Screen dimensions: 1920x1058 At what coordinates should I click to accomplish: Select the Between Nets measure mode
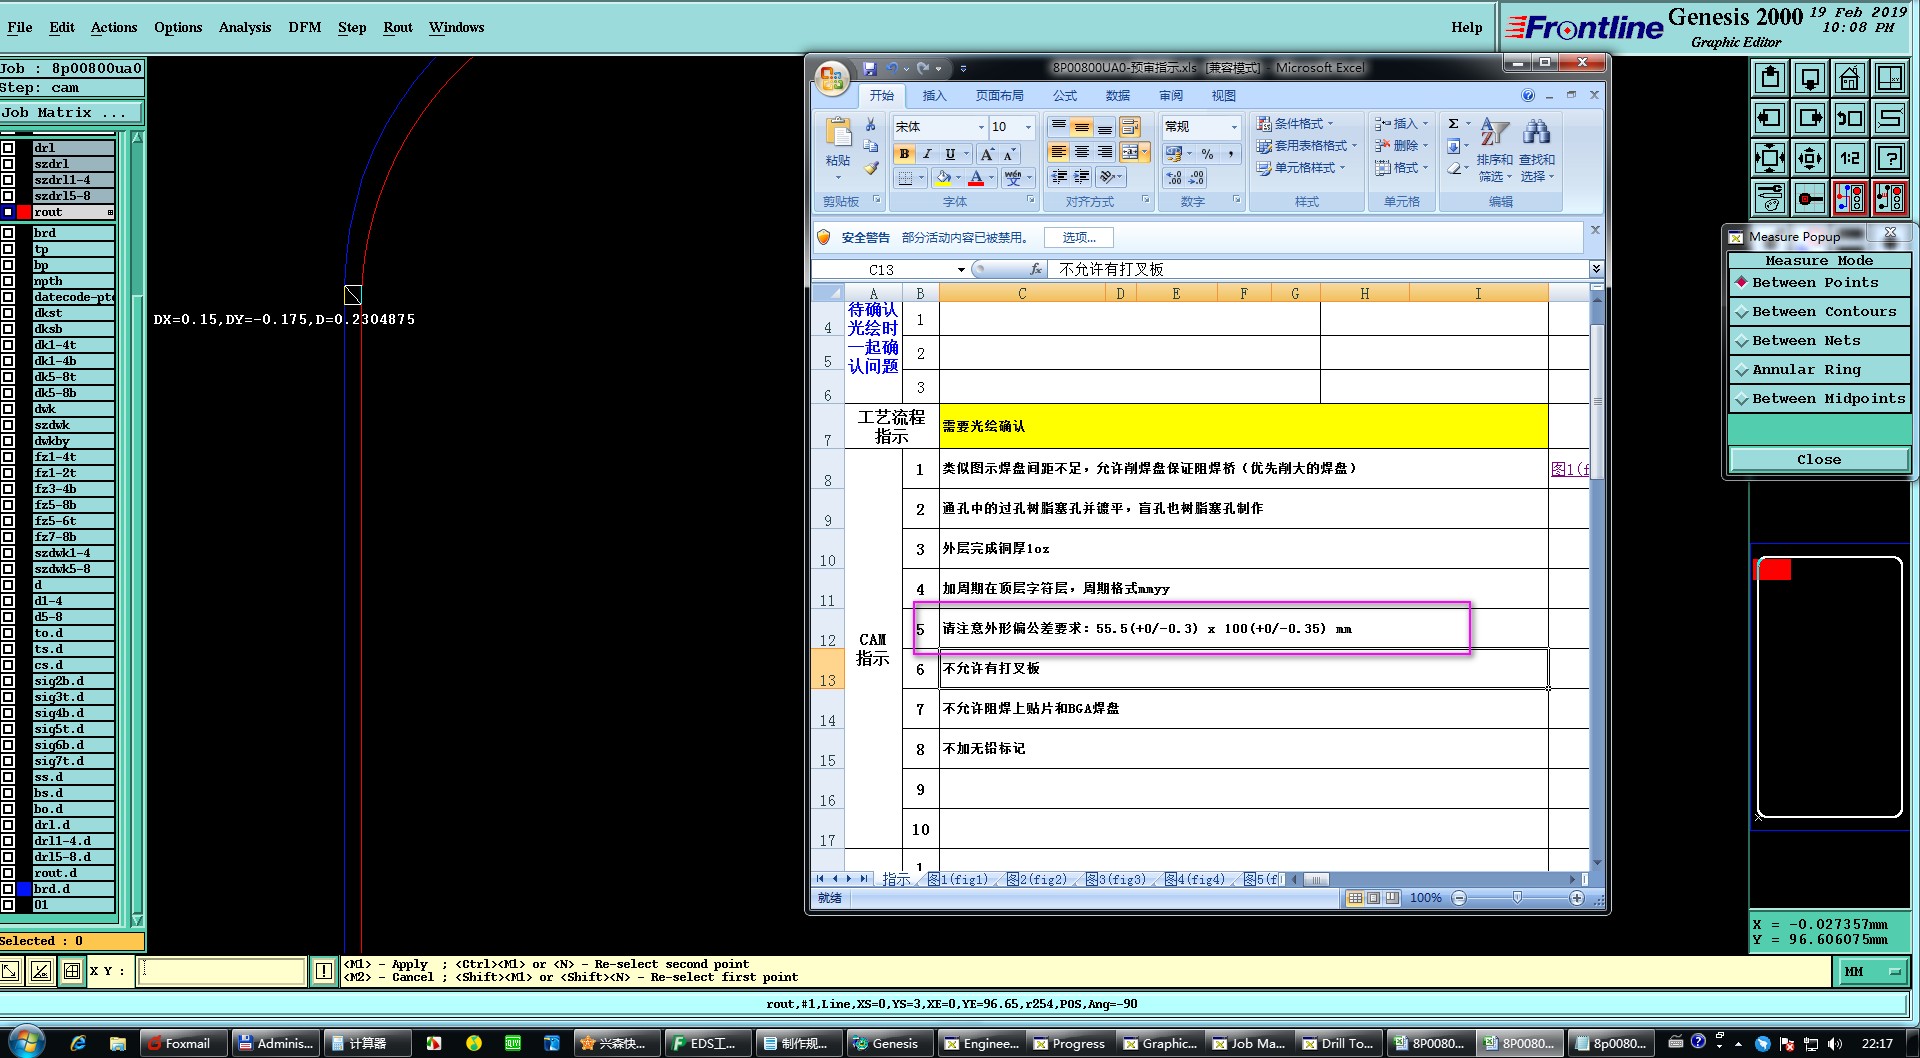1819,341
